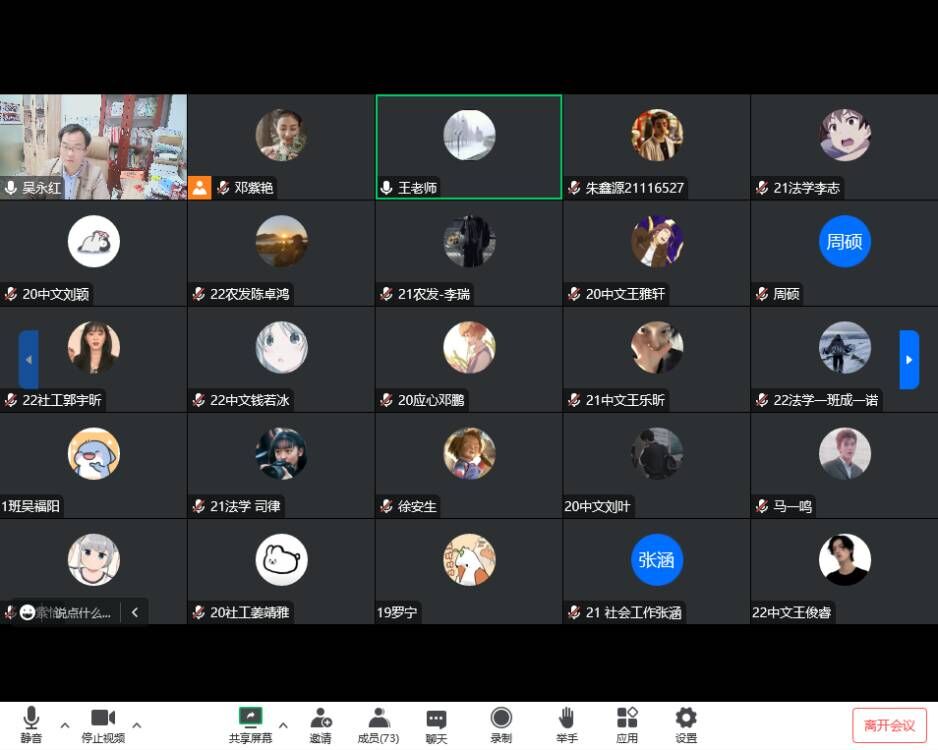Viewport: 938px width, 750px height.
Task: Start recording with the 录制 icon
Action: 501,718
